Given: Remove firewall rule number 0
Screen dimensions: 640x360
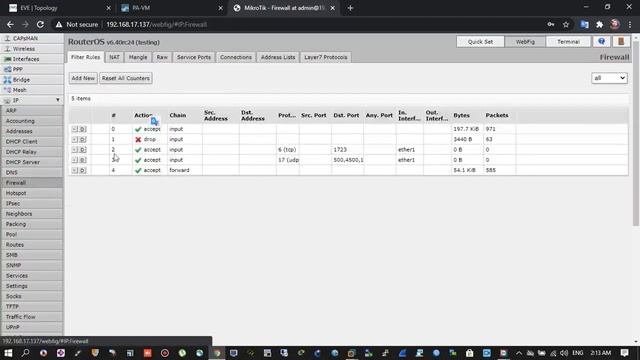Looking at the screenshot, I should pos(74,129).
